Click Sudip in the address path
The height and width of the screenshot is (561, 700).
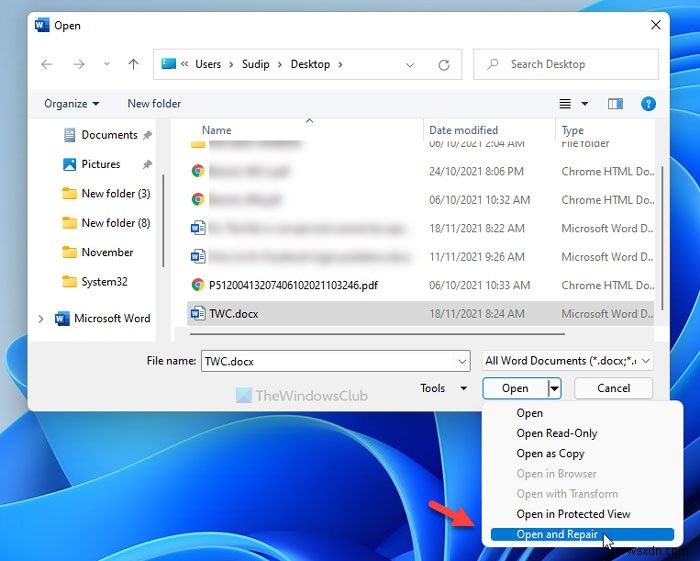(255, 64)
